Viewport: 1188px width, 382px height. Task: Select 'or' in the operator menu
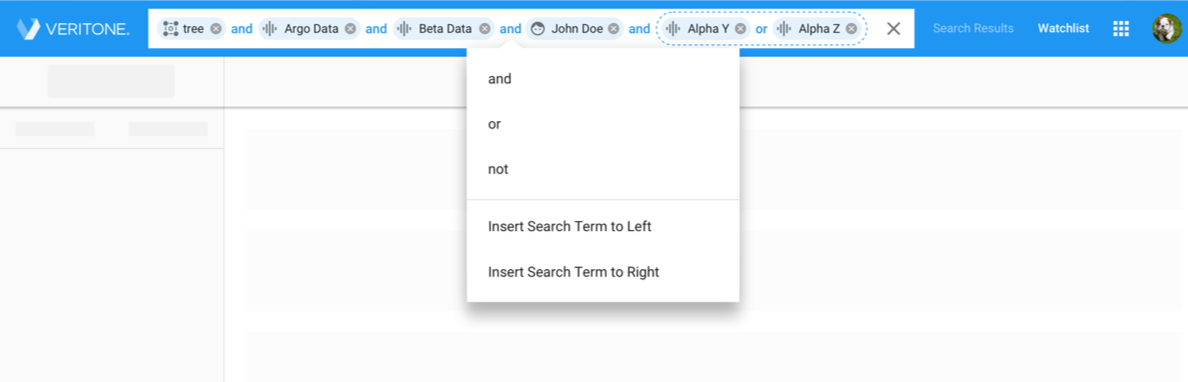pyautogui.click(x=603, y=124)
